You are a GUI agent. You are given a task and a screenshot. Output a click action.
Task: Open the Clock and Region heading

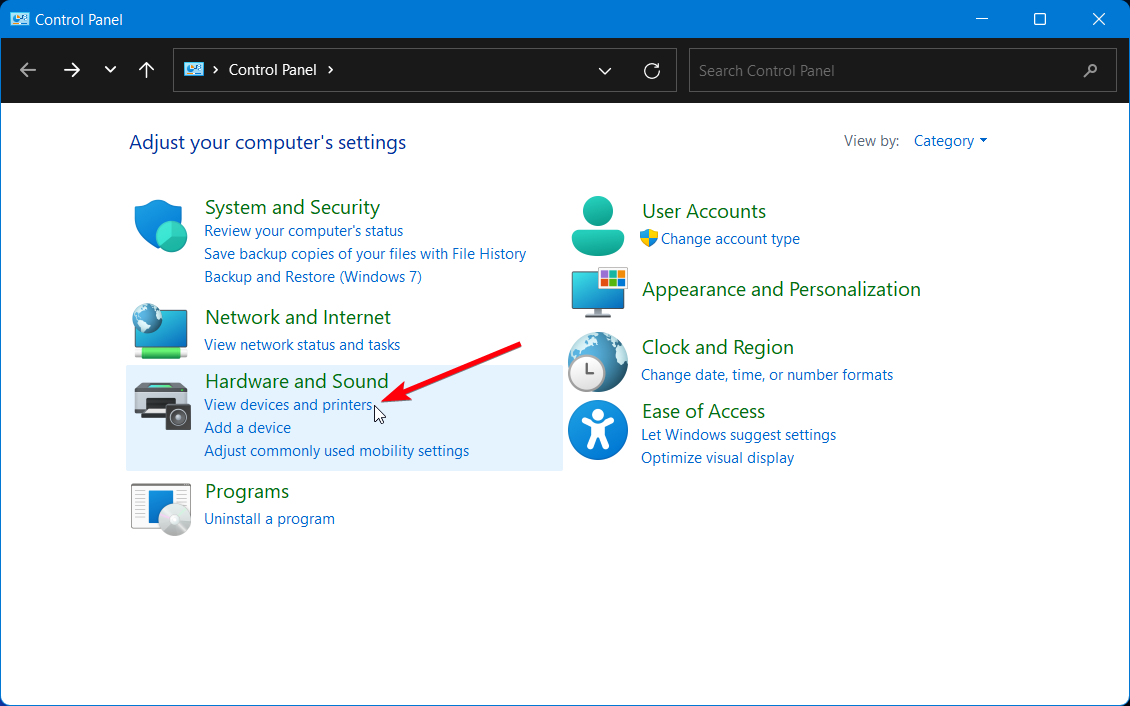[717, 348]
